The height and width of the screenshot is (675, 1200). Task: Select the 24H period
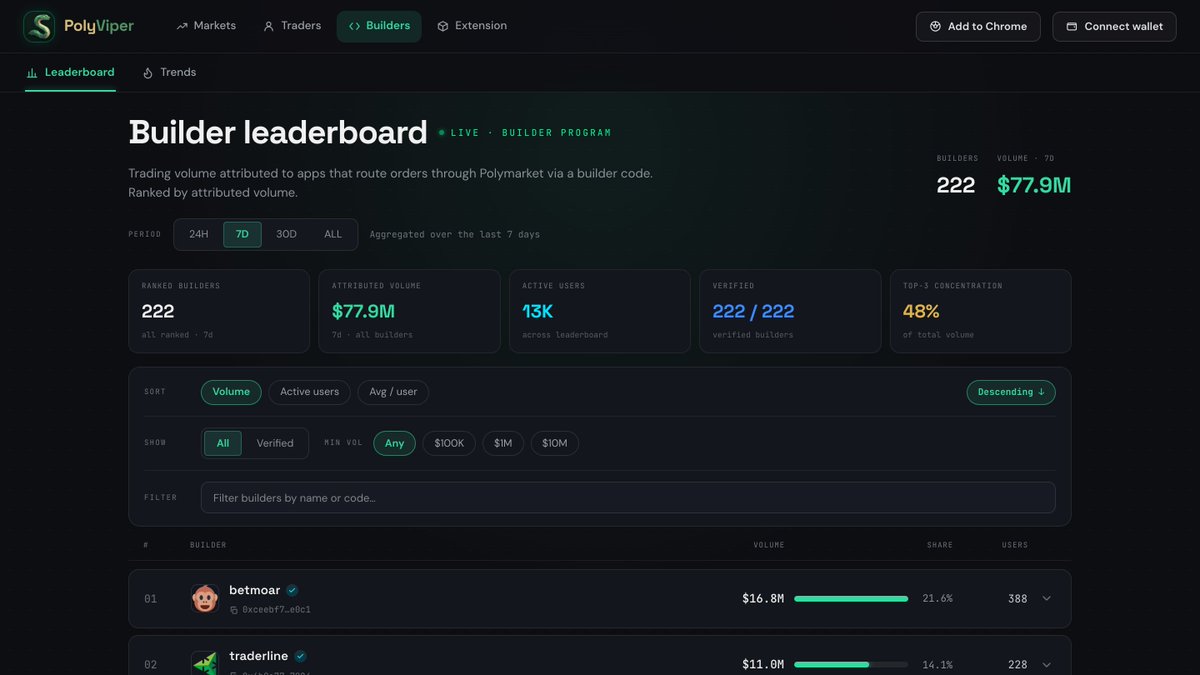coord(199,234)
